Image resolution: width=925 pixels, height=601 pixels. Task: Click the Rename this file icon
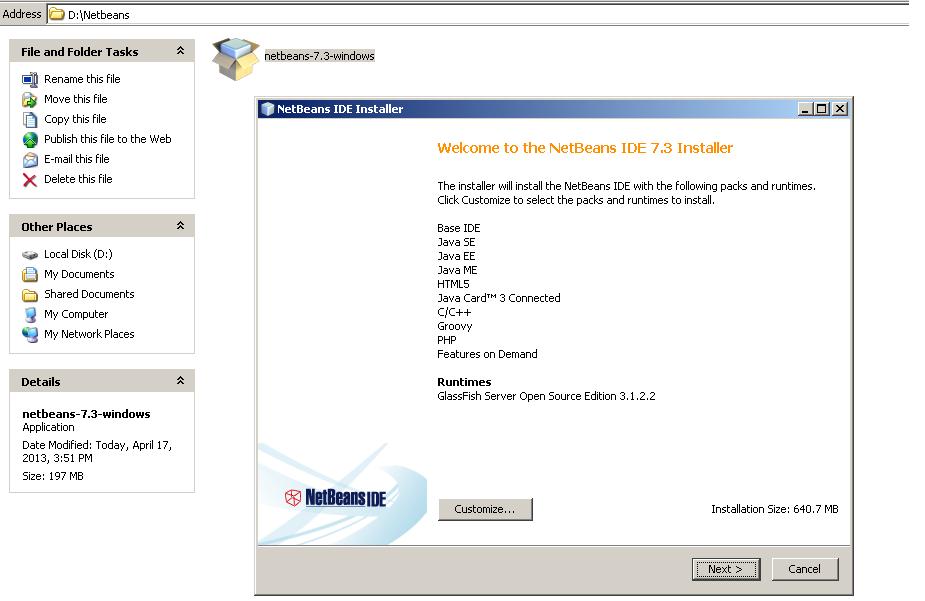click(x=30, y=79)
